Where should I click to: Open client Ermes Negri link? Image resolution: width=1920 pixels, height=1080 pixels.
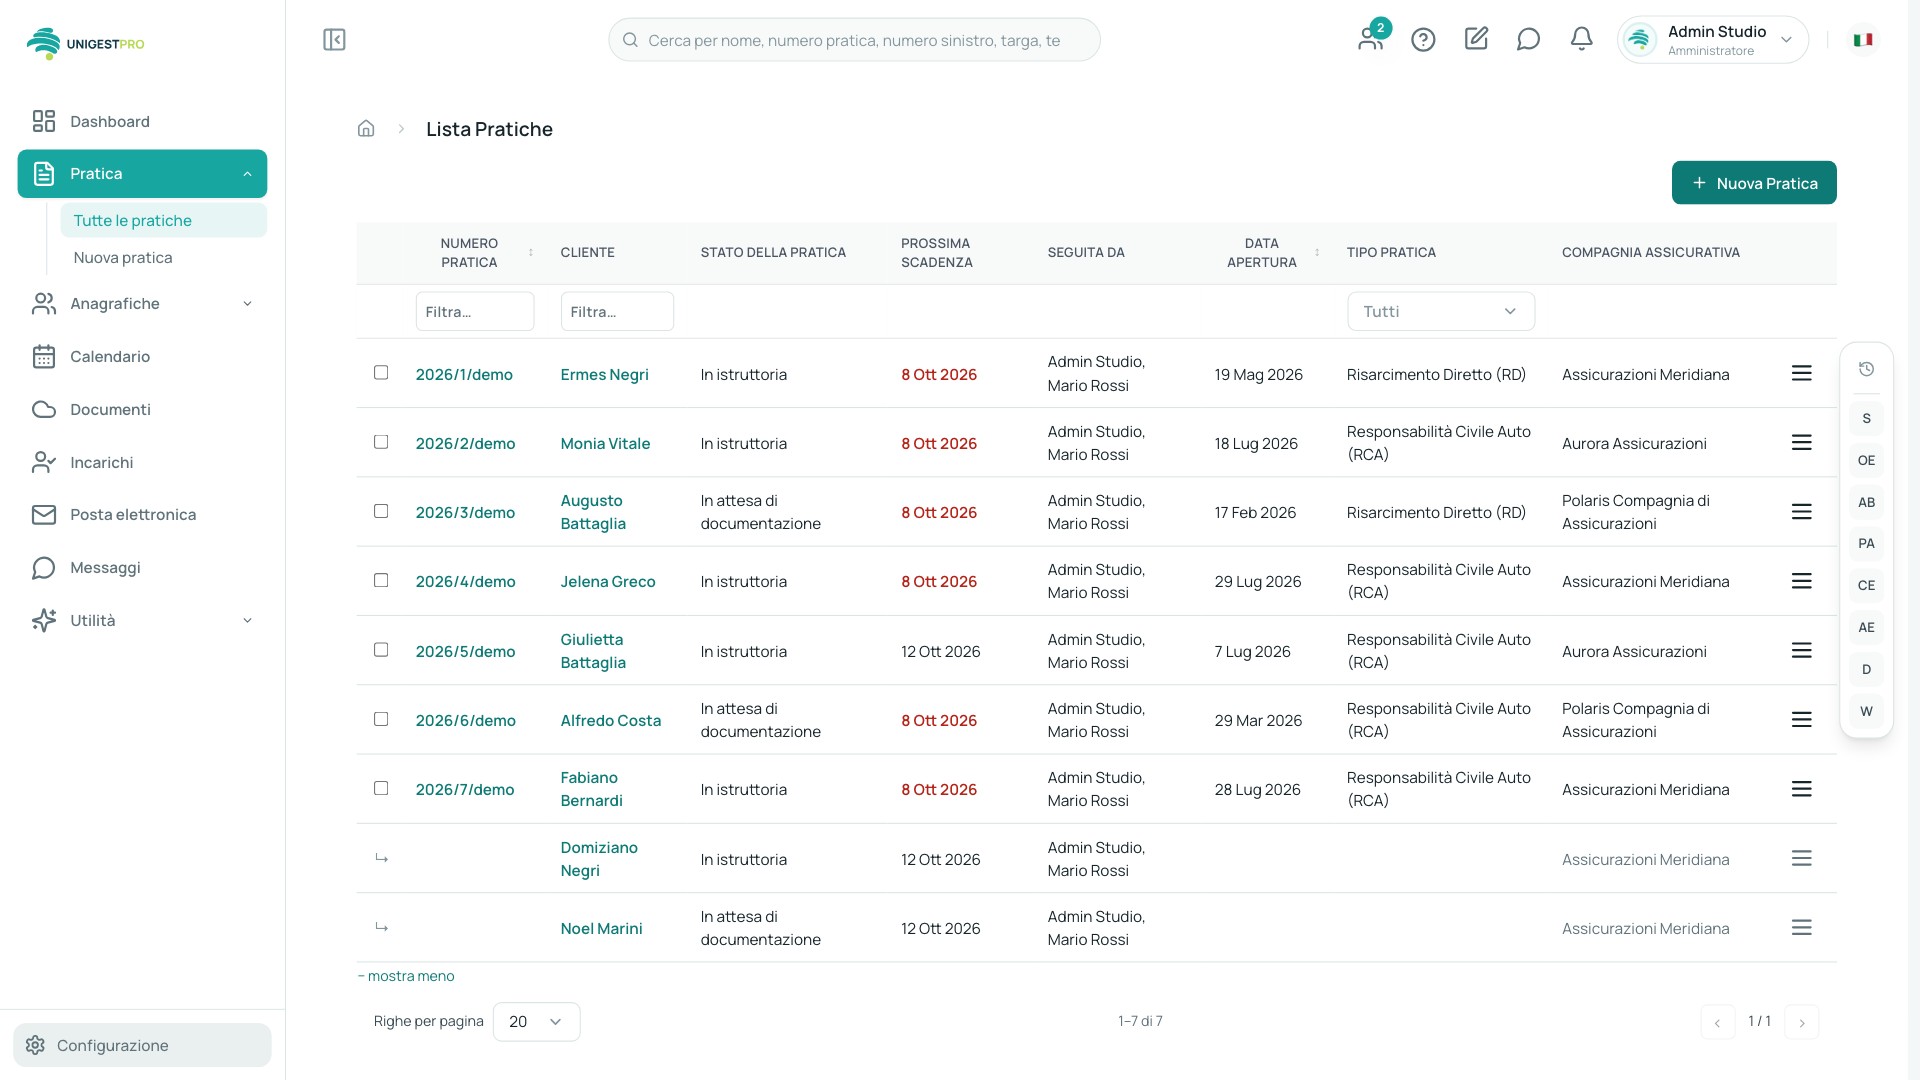pos(604,375)
